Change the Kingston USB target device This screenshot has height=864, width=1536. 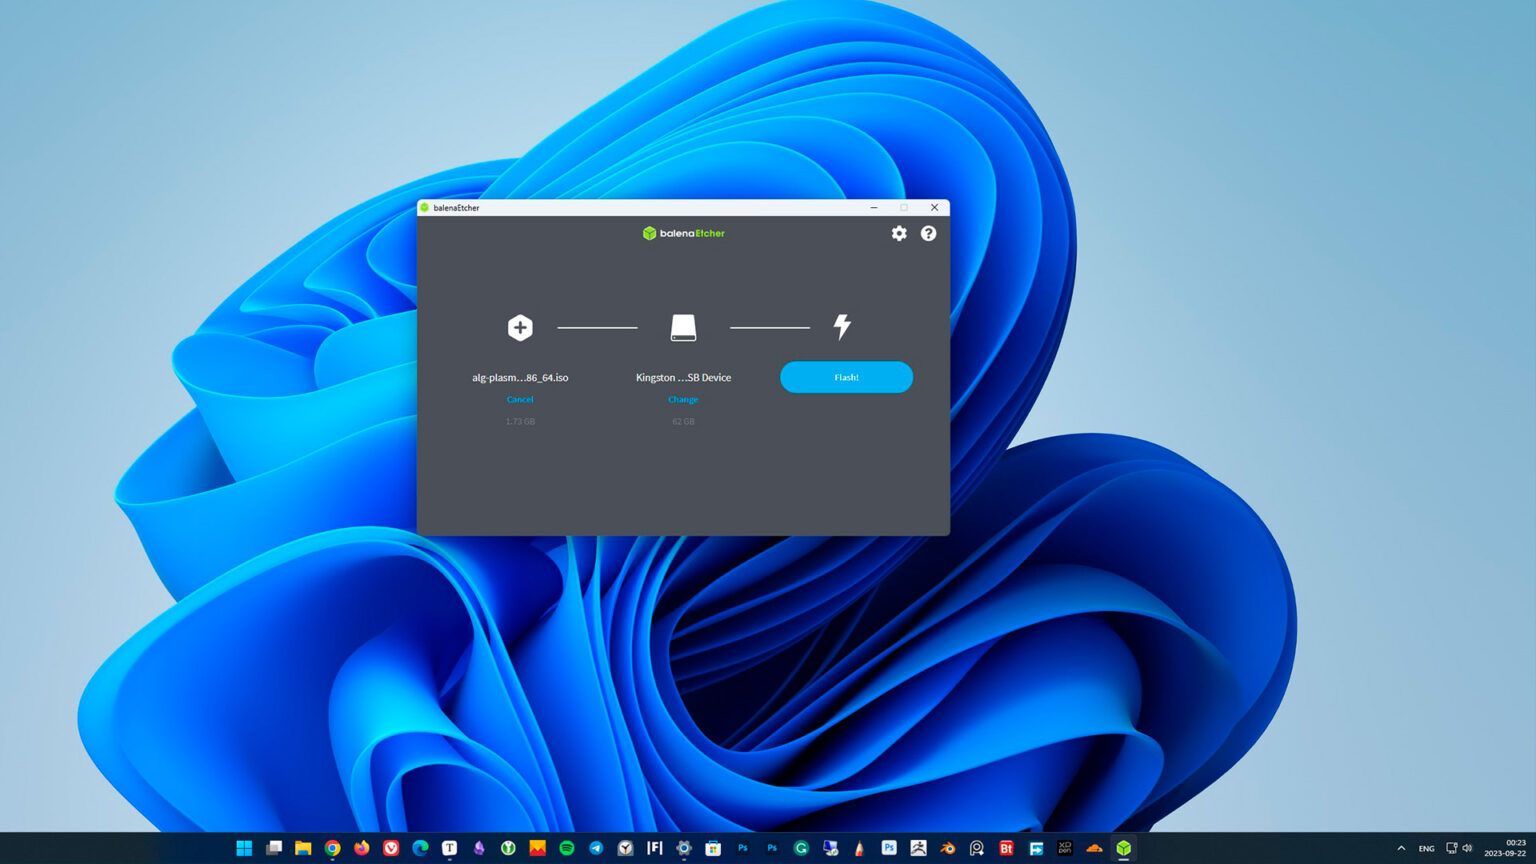[x=683, y=399]
